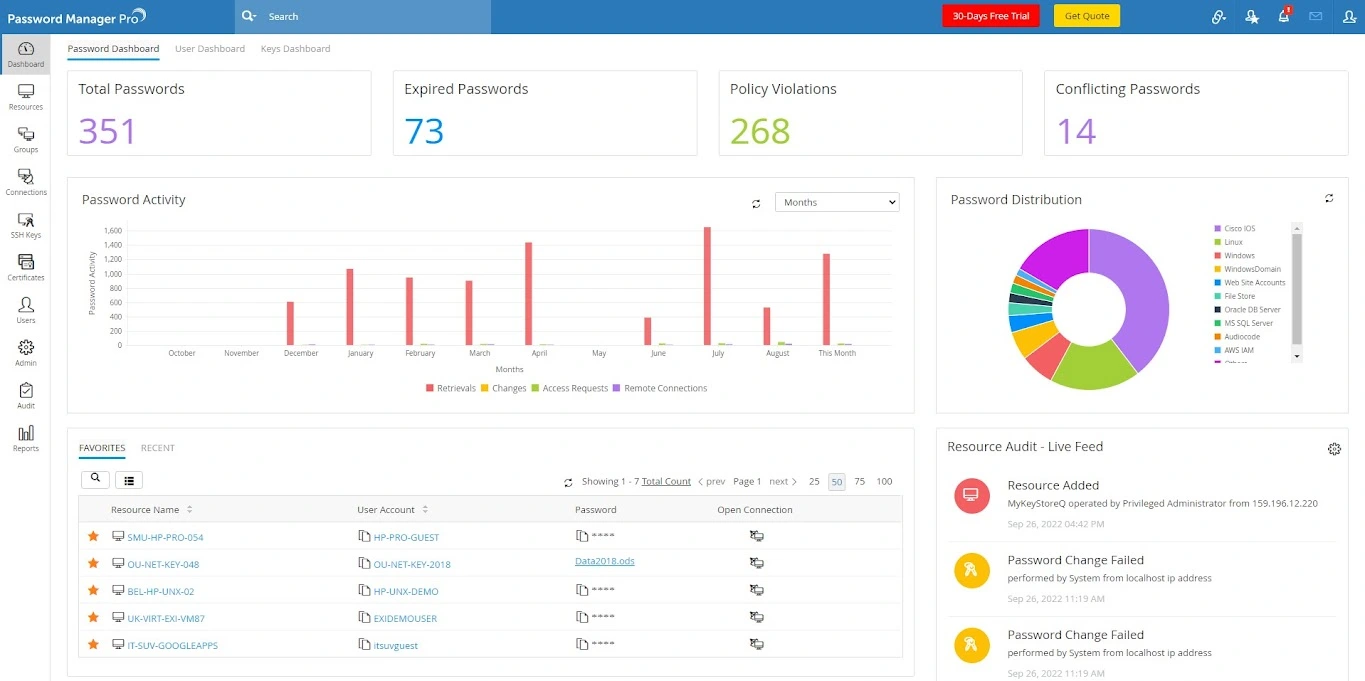This screenshot has height=681, width=1365.
Task: Expand the search filter dropdown arrow
Action: coord(250,16)
